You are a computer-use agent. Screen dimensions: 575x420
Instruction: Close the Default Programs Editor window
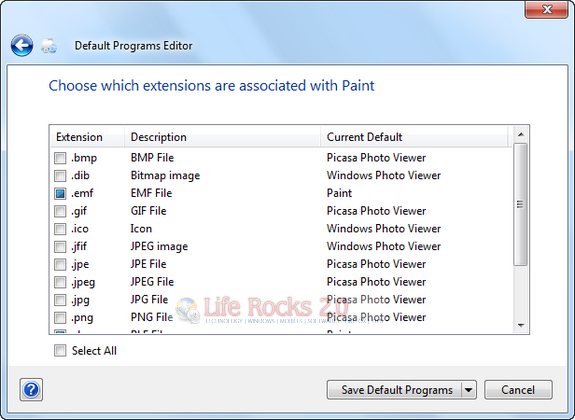[547, 9]
